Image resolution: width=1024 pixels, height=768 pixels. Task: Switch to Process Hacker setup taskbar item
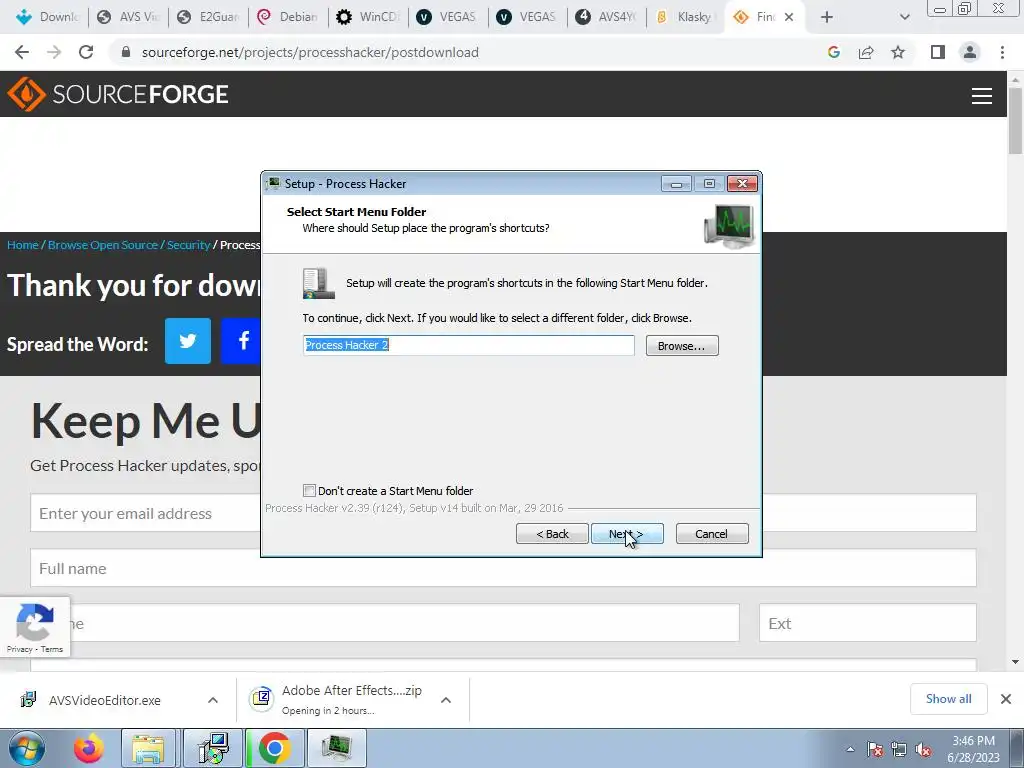coord(336,748)
